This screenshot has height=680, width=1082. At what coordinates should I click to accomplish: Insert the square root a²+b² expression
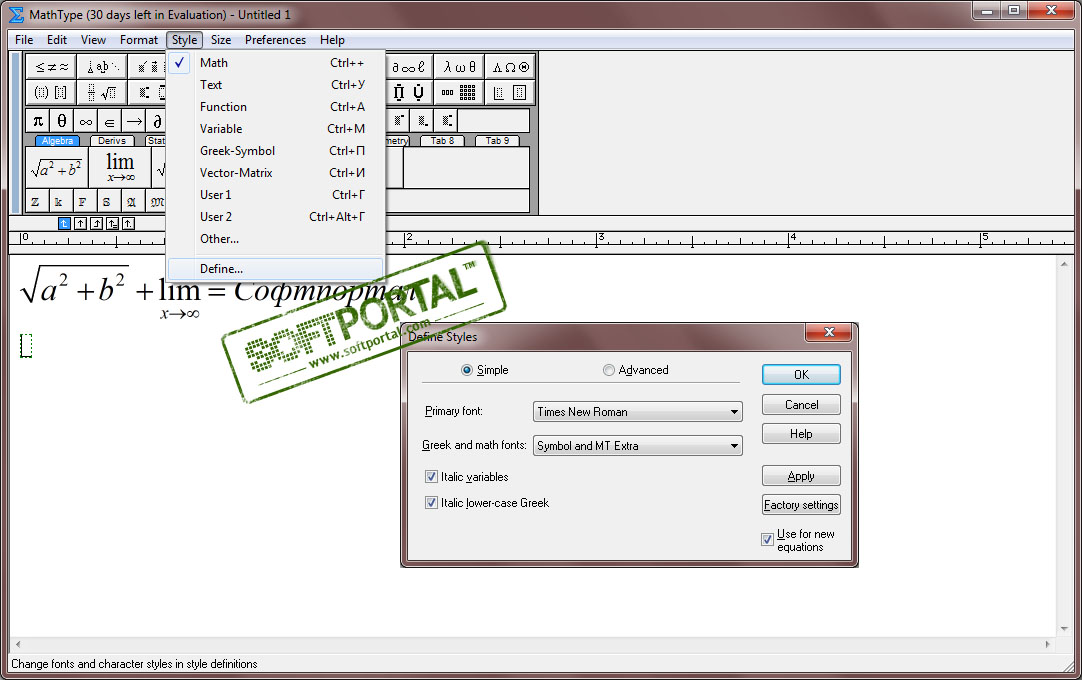coord(57,168)
